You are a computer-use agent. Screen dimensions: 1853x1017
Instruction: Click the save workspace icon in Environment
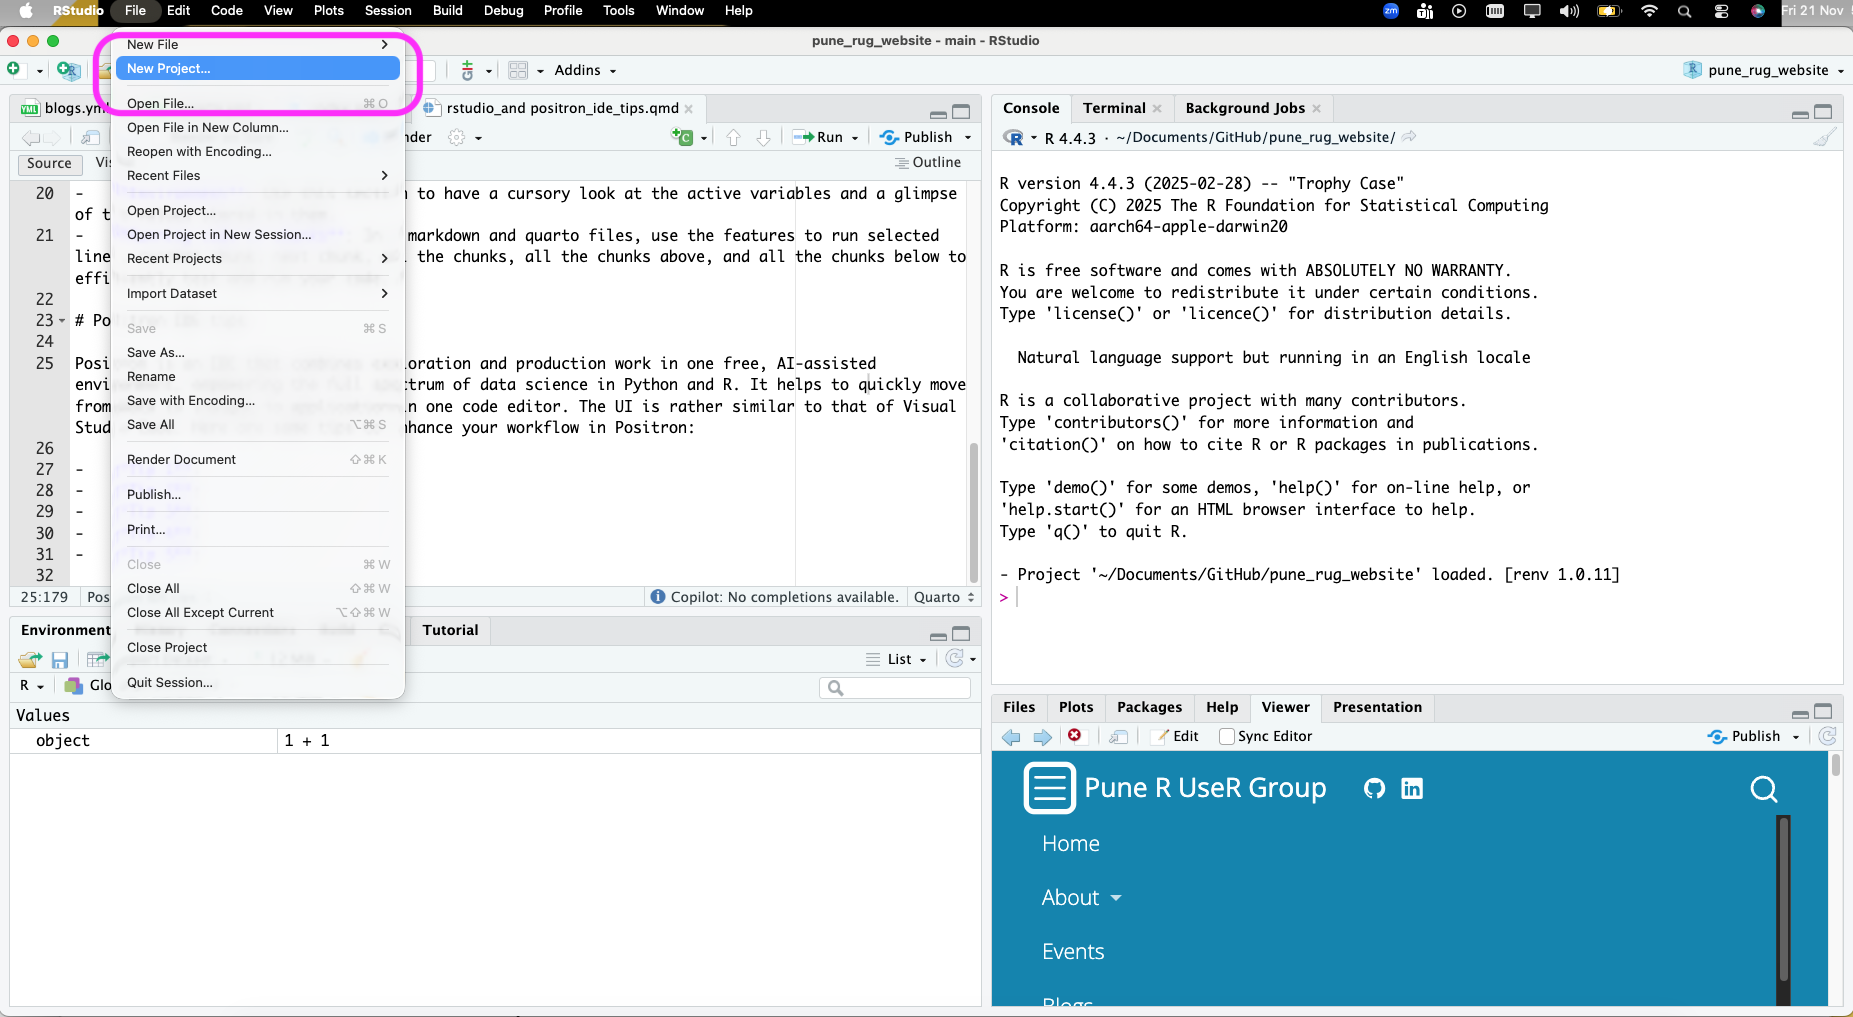click(x=60, y=660)
